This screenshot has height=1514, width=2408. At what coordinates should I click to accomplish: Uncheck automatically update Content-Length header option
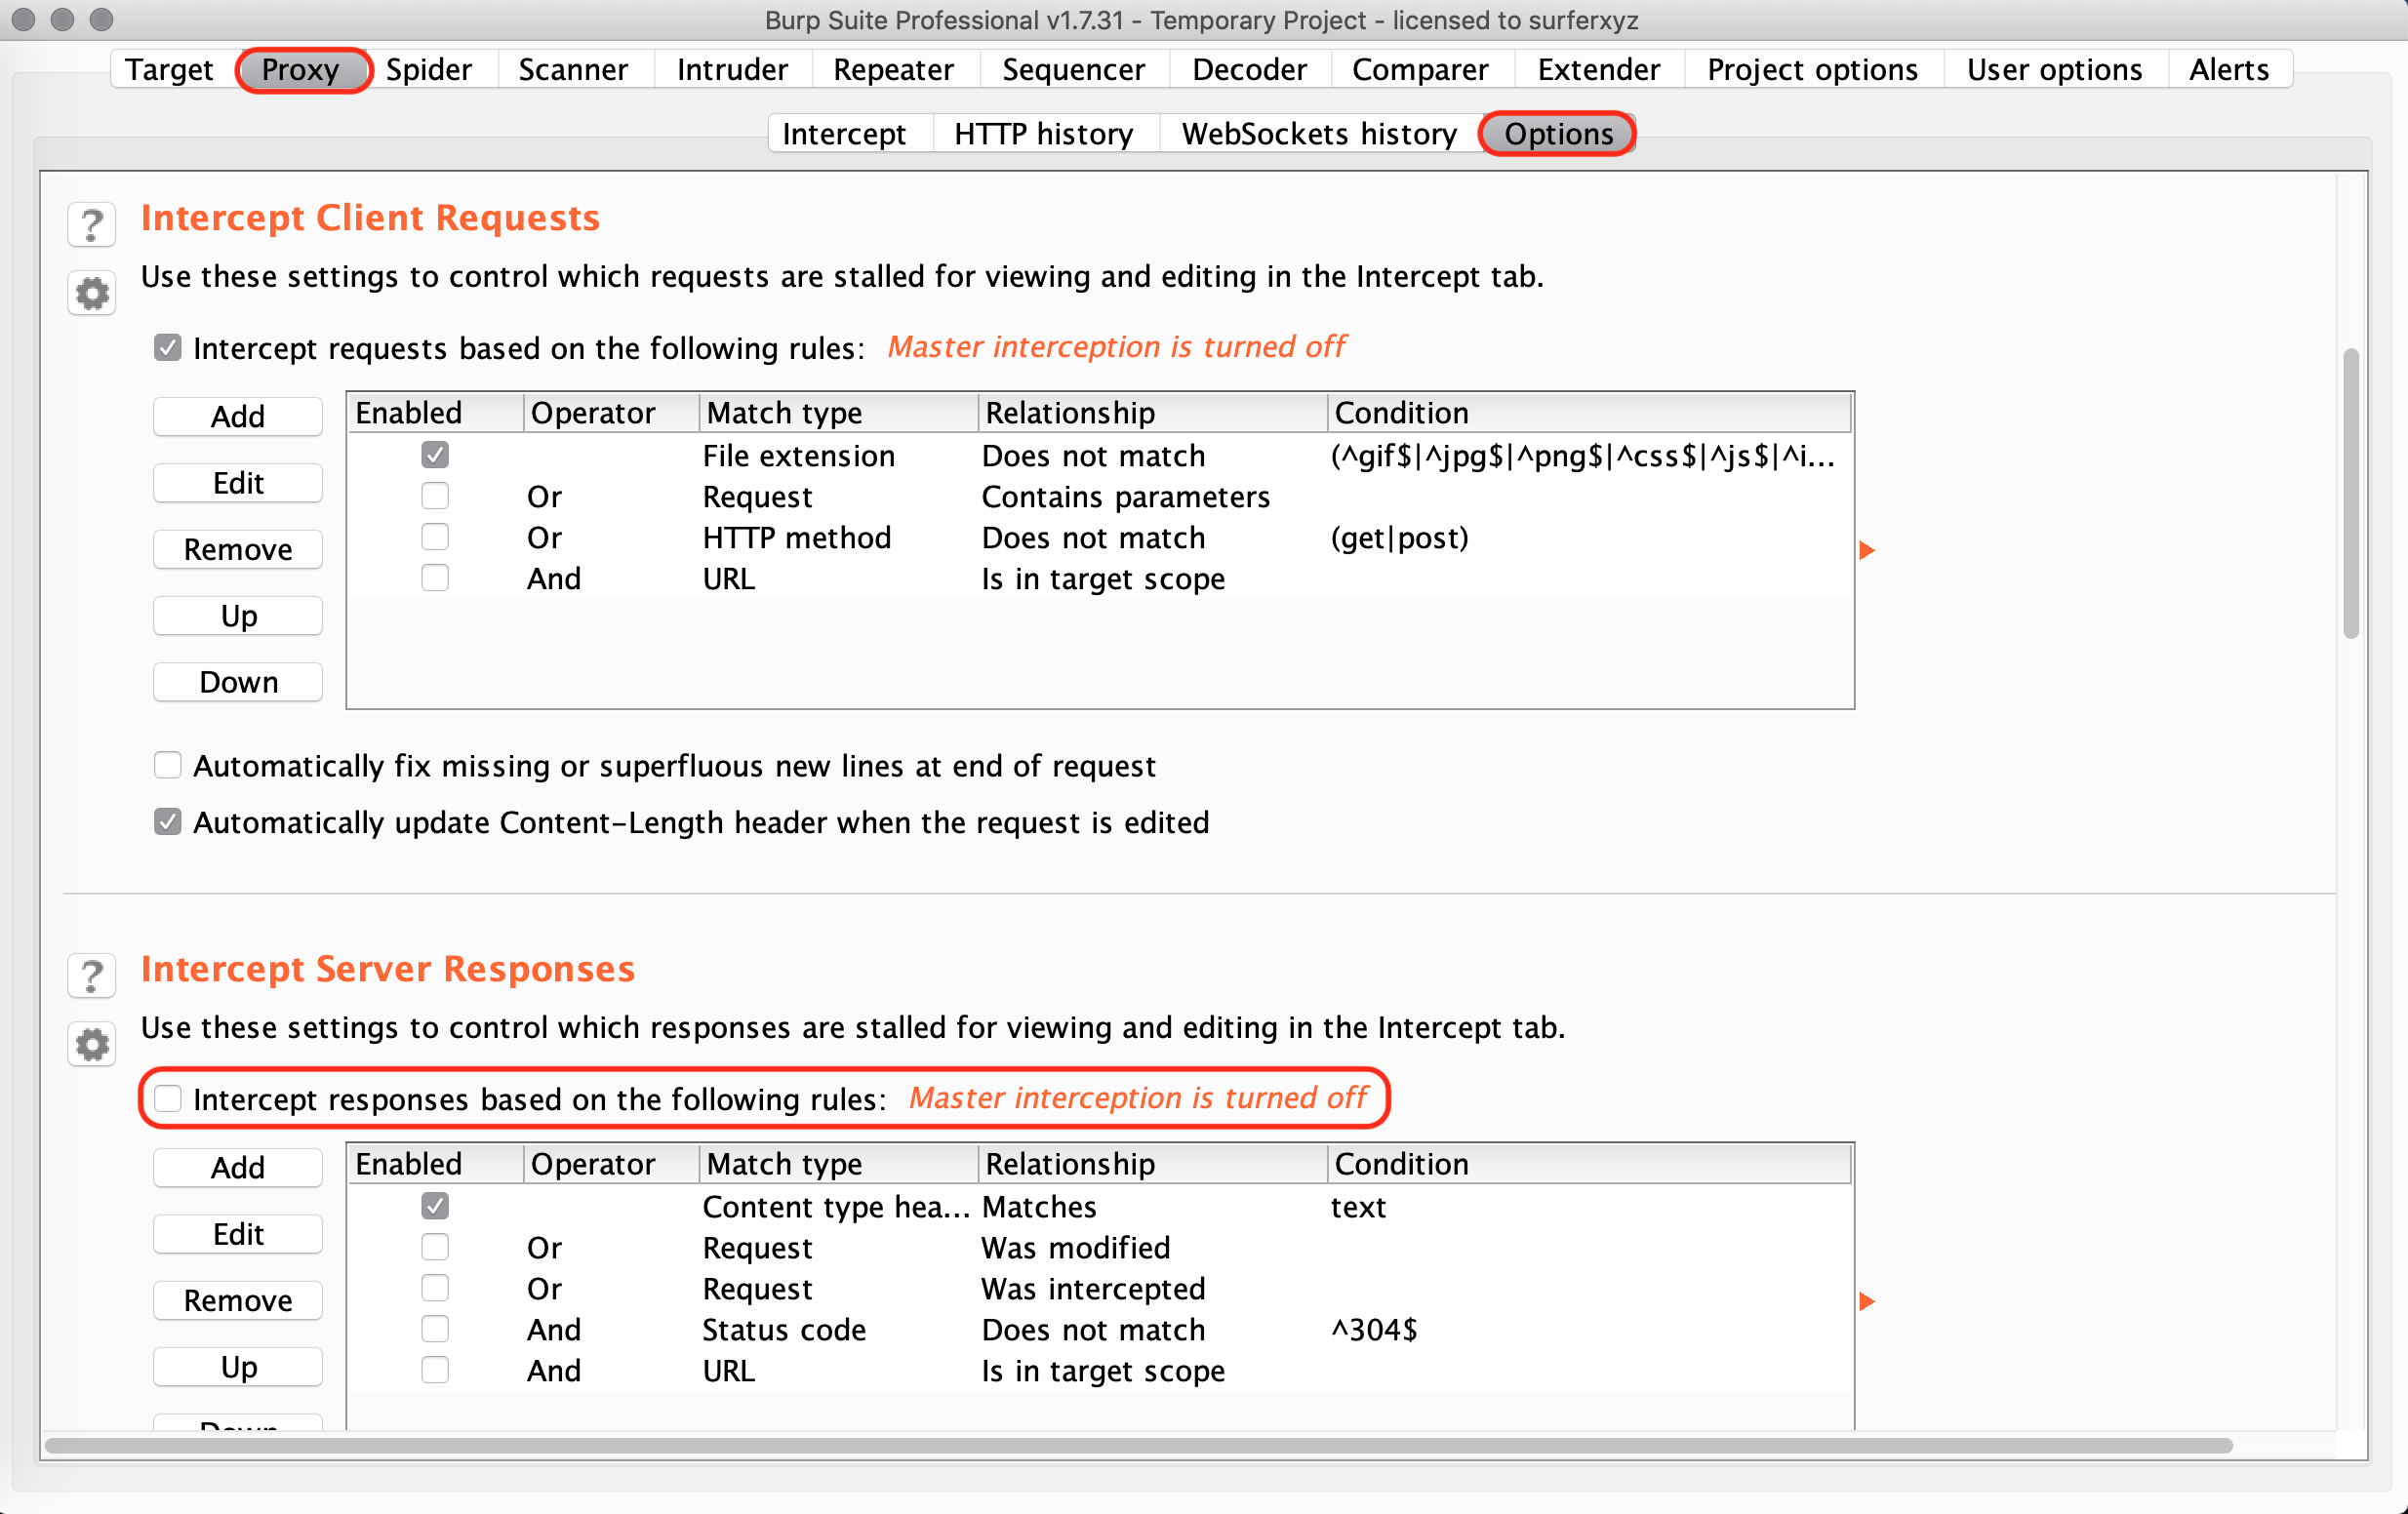coord(168,822)
